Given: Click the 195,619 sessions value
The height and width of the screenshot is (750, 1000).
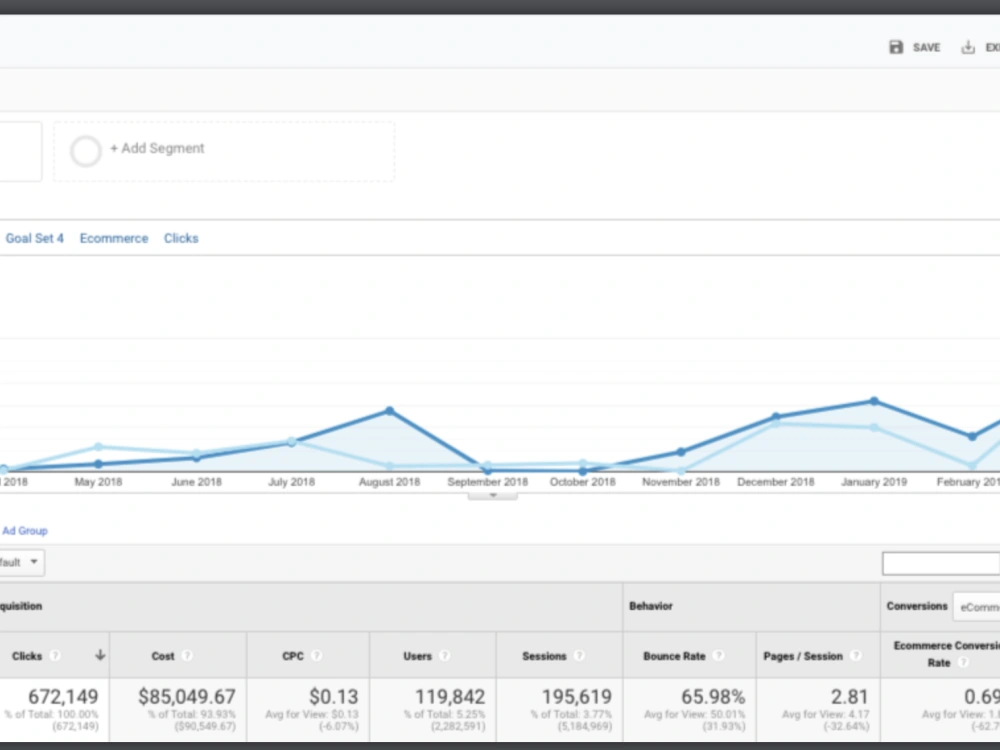Looking at the screenshot, I should coord(577,696).
